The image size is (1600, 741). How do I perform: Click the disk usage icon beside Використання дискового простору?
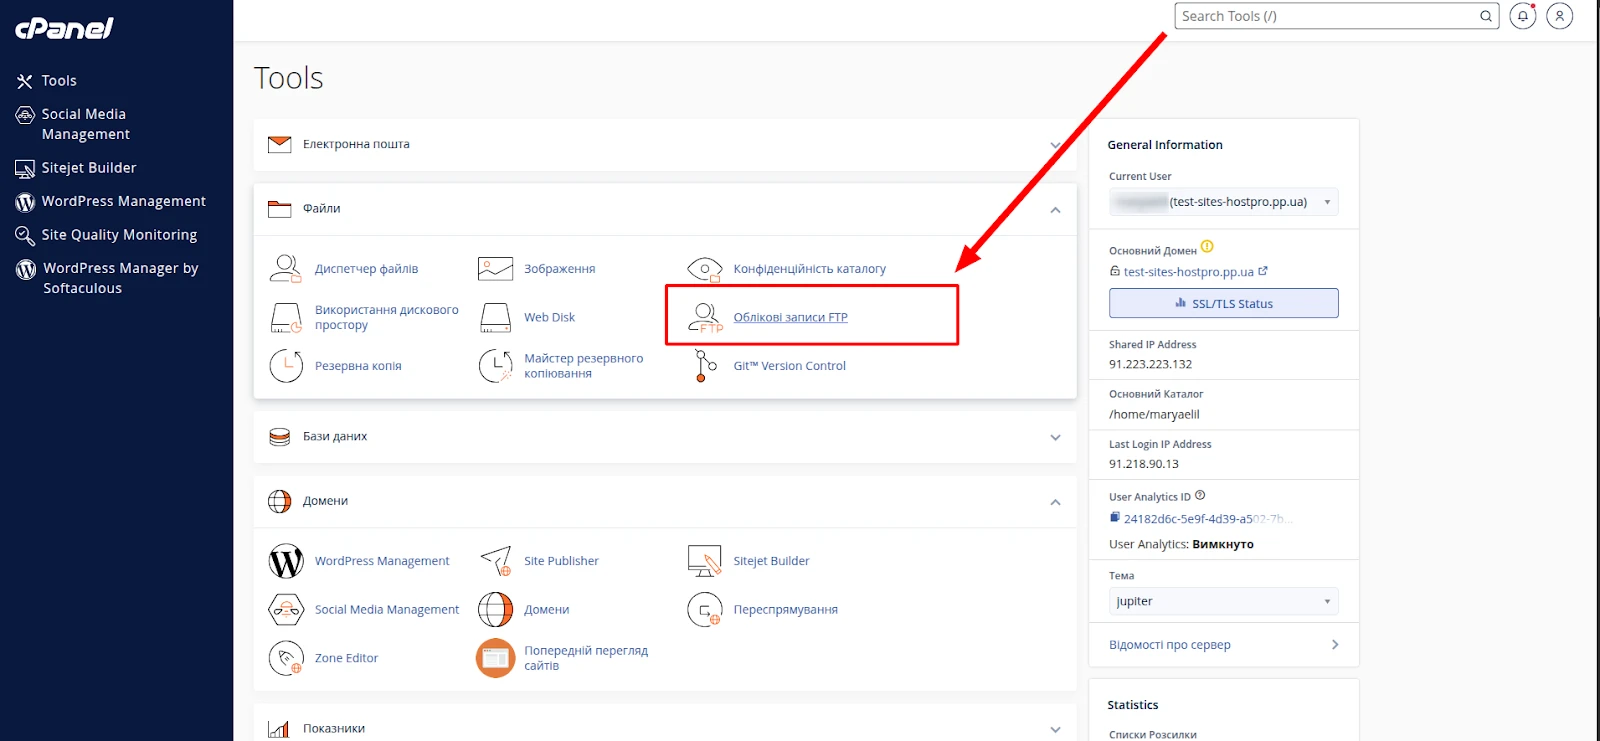286,317
